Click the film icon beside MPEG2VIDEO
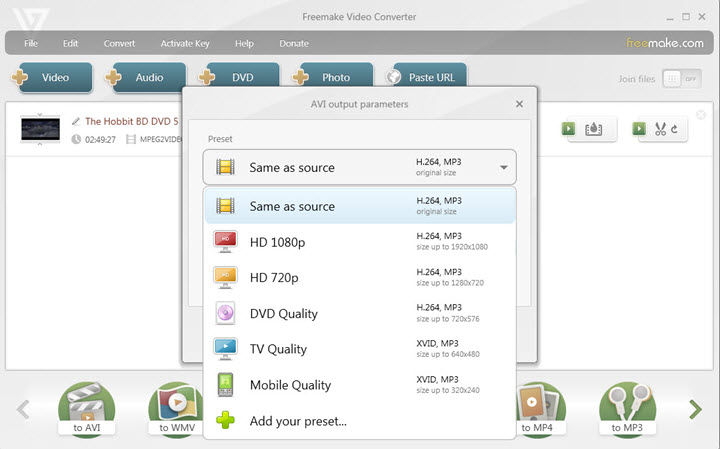This screenshot has height=449, width=720. click(x=131, y=139)
